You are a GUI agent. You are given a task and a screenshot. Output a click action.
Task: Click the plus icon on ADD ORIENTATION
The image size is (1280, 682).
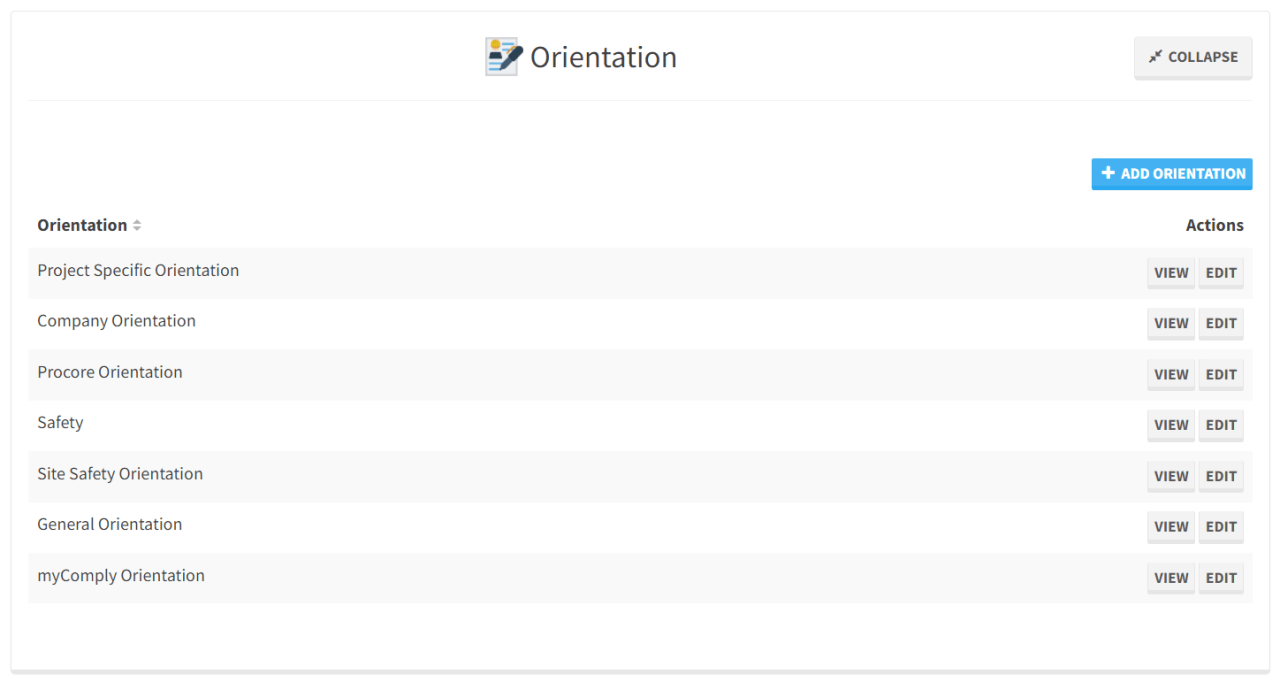pyautogui.click(x=1108, y=173)
